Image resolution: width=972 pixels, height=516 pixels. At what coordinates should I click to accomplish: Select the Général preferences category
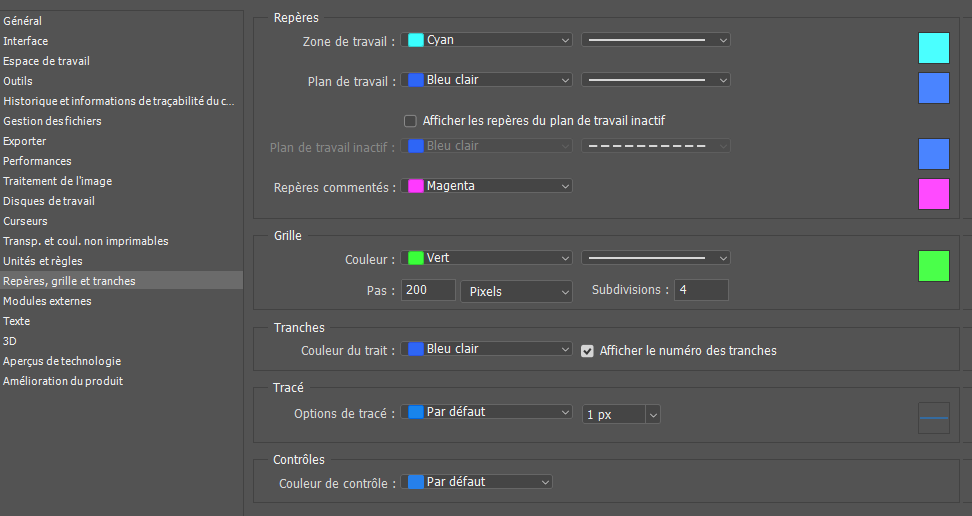(23, 21)
